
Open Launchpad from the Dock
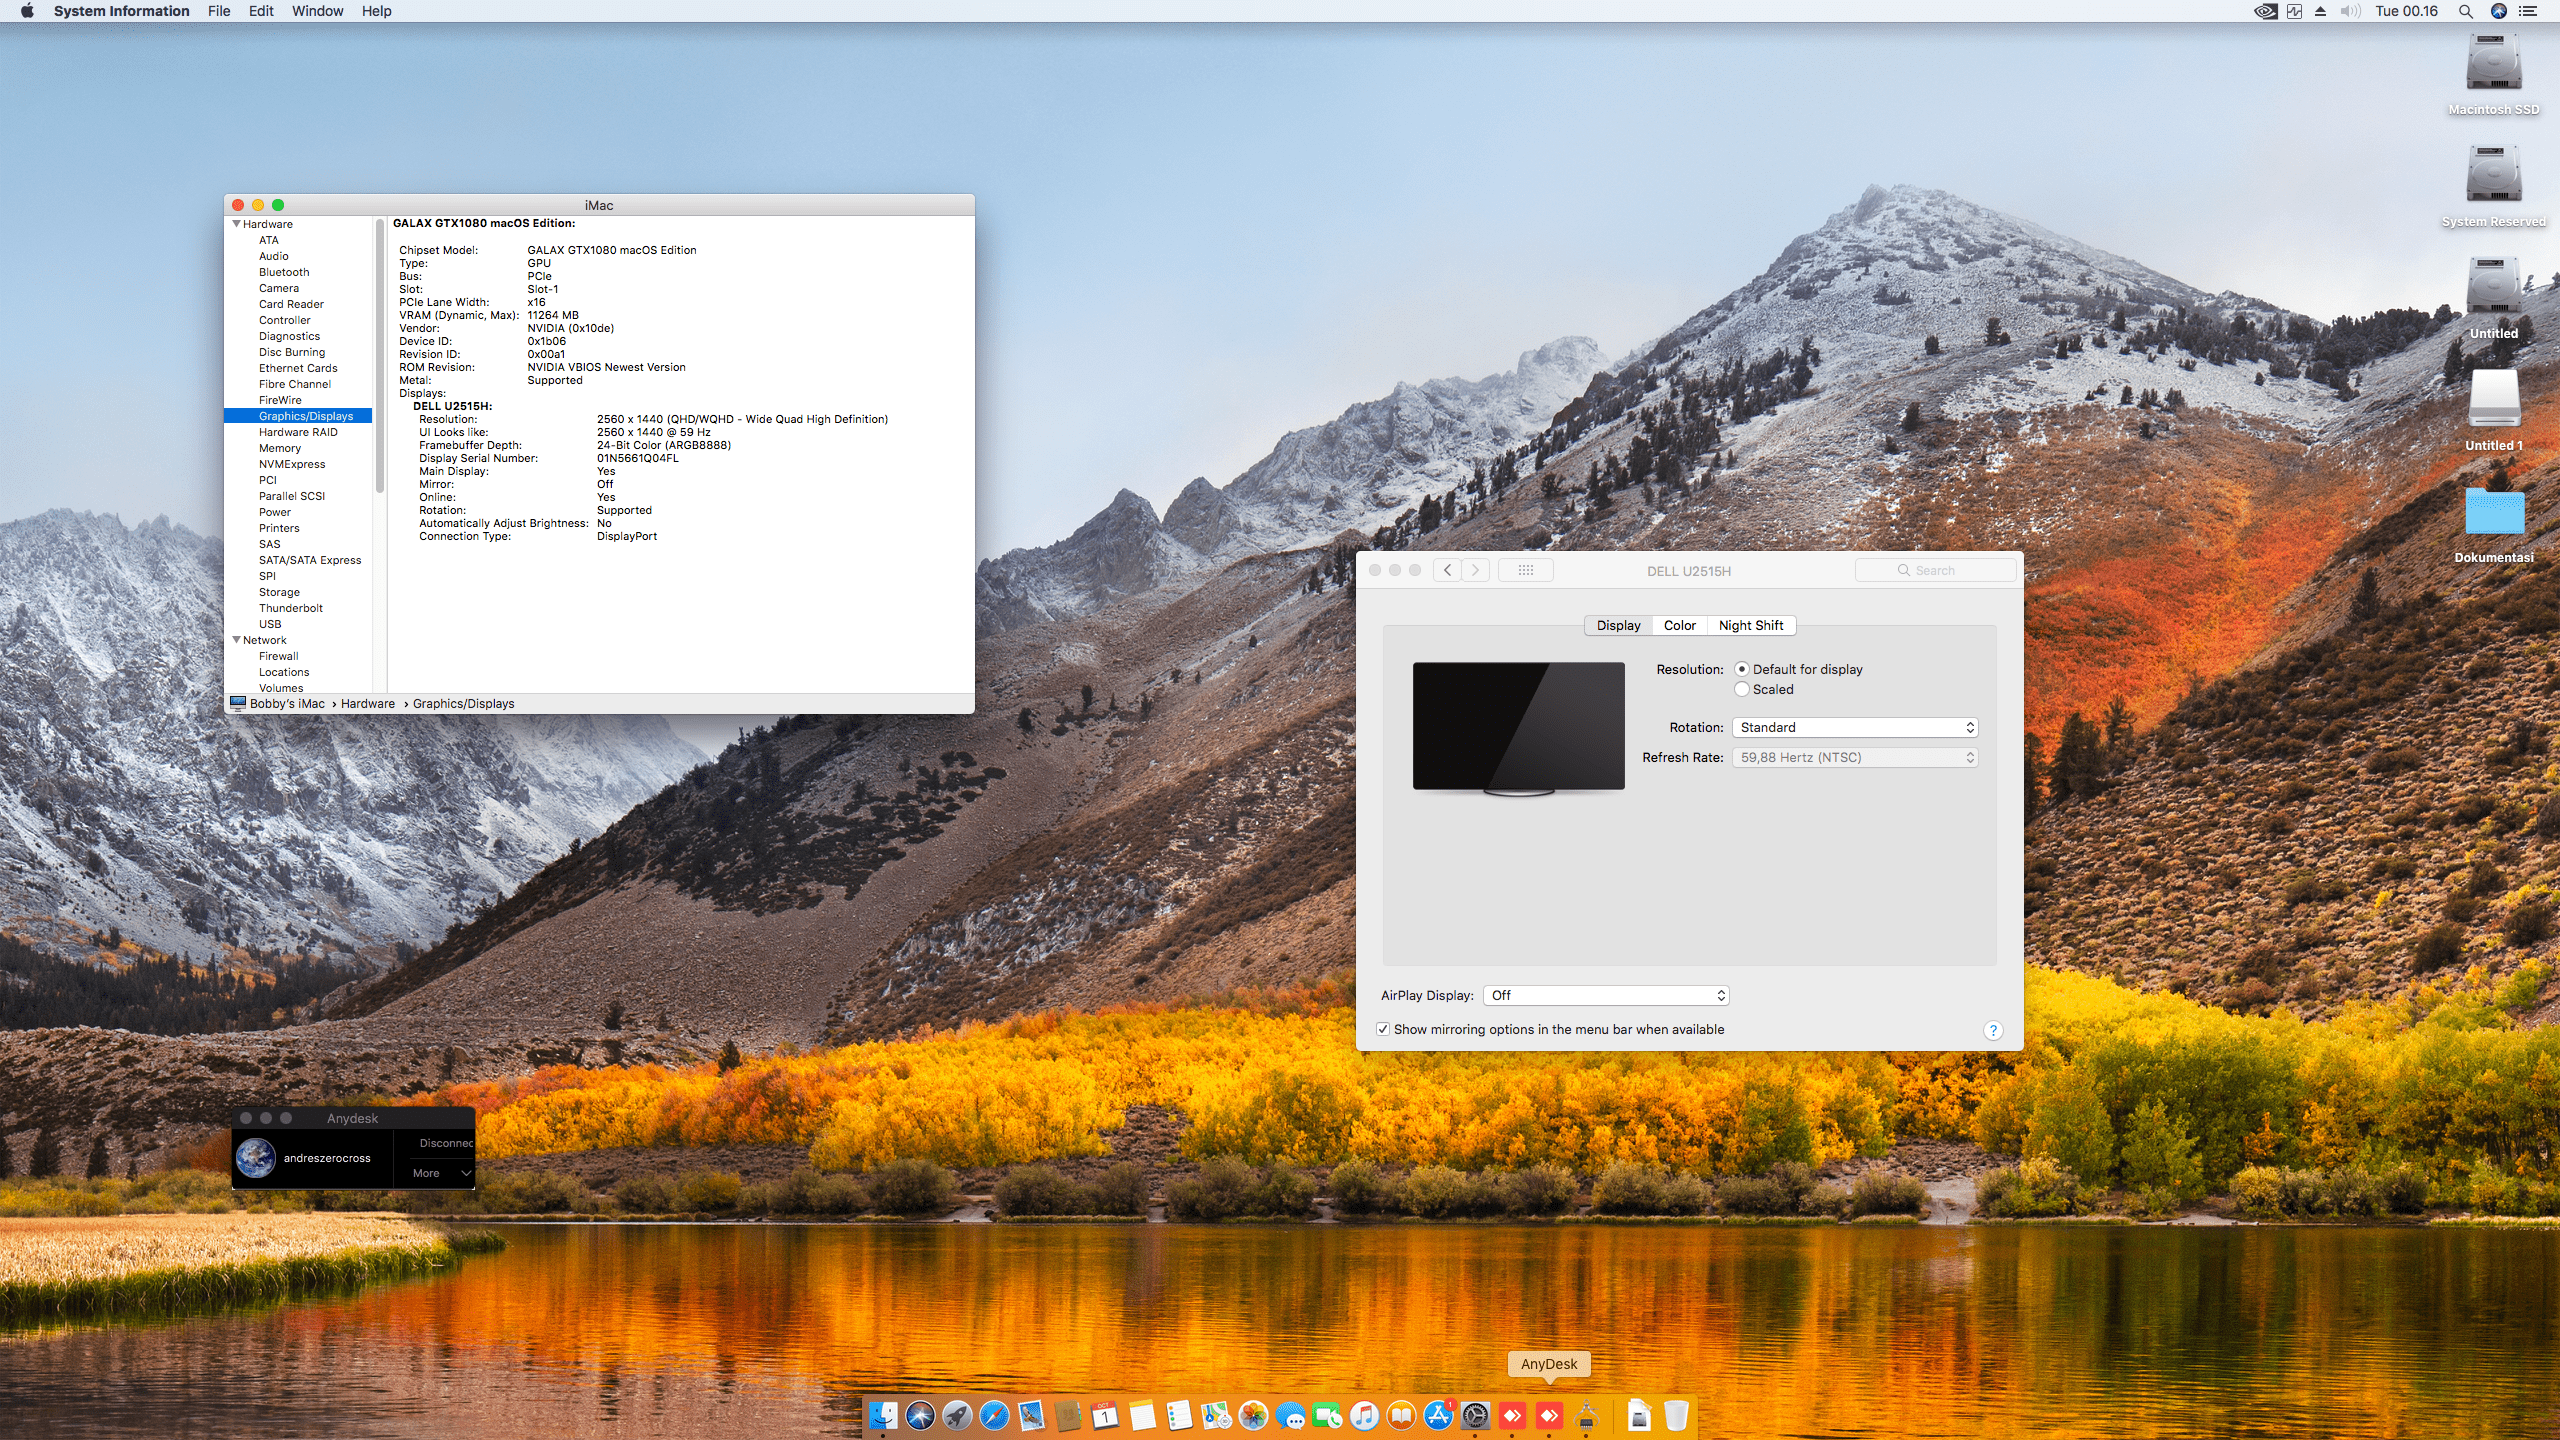tap(958, 1415)
